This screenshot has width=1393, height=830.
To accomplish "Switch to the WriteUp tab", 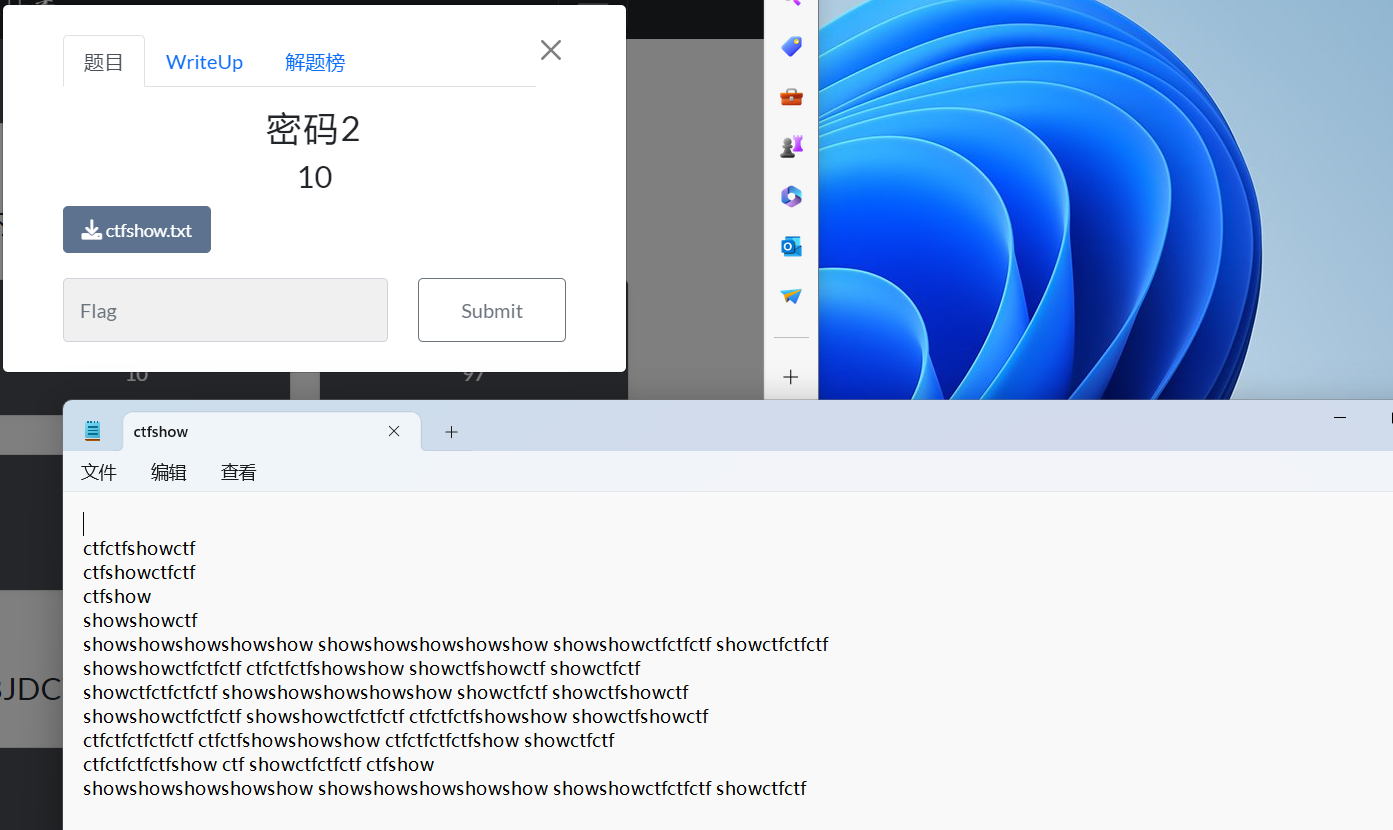I will tap(204, 62).
